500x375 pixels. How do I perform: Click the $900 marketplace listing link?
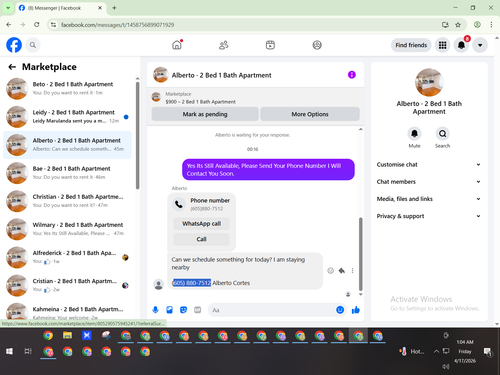tap(200, 102)
